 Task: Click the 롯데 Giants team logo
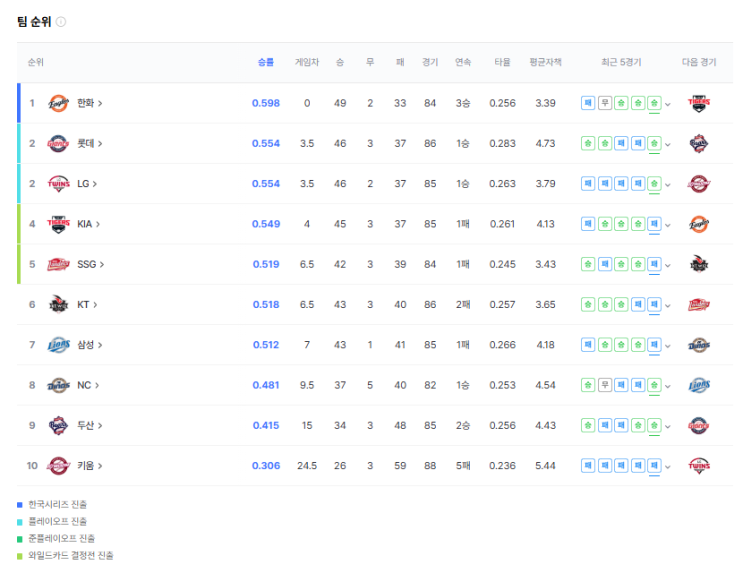(x=58, y=143)
